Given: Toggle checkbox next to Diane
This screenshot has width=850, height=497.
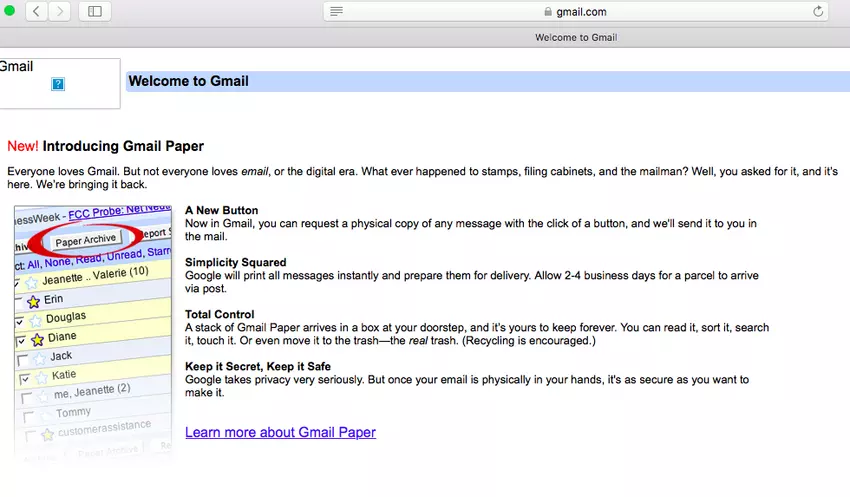Looking at the screenshot, I should tap(21, 341).
